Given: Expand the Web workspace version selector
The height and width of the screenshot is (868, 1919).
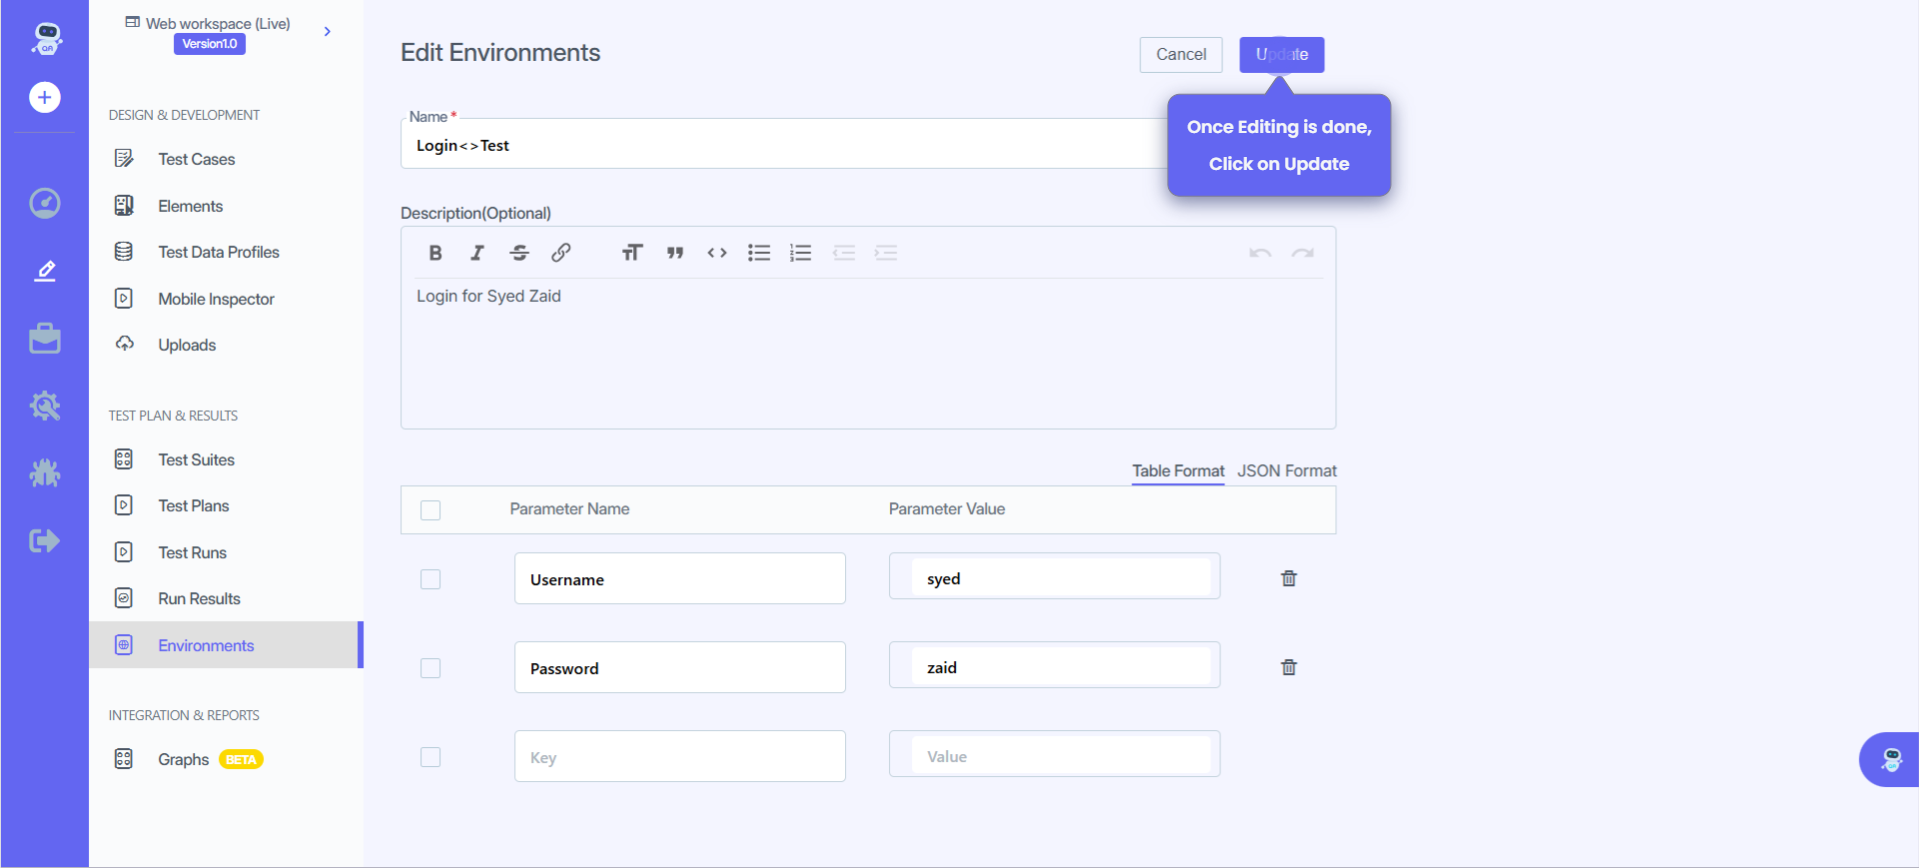Looking at the screenshot, I should pos(327,32).
